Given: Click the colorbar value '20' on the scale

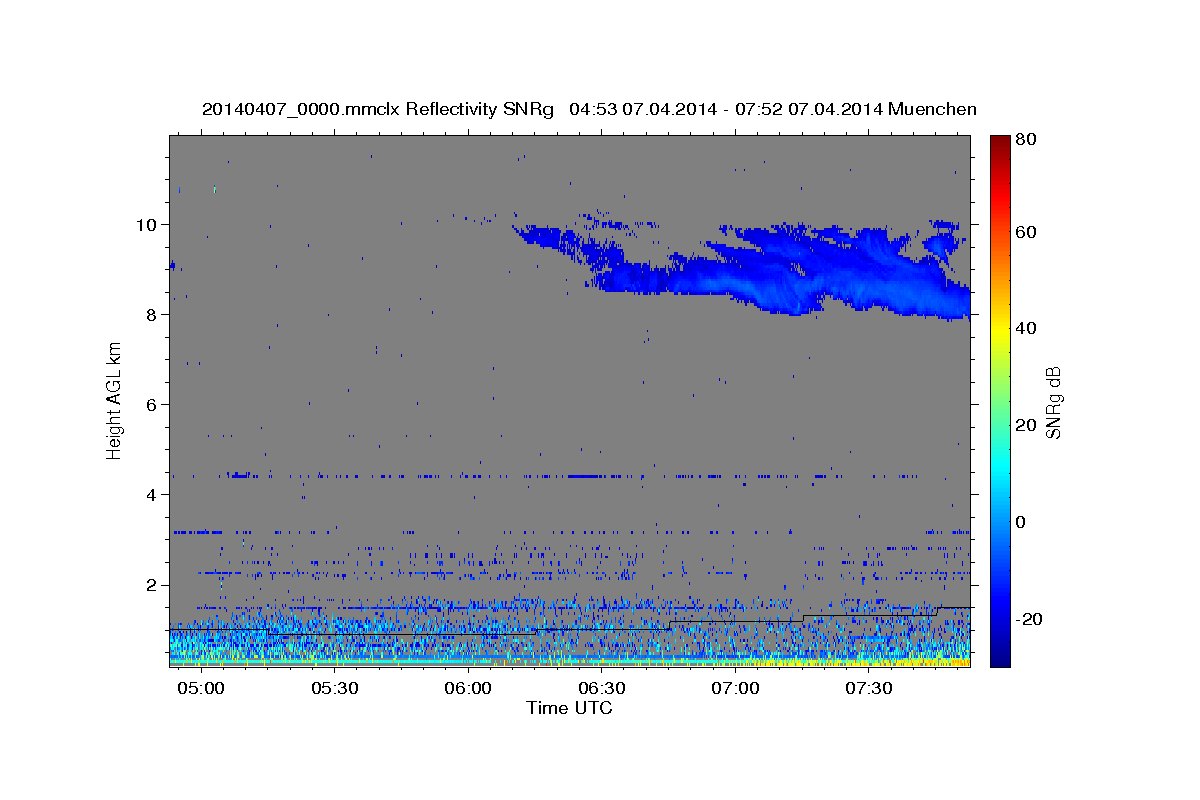Looking at the screenshot, I should click(1025, 425).
